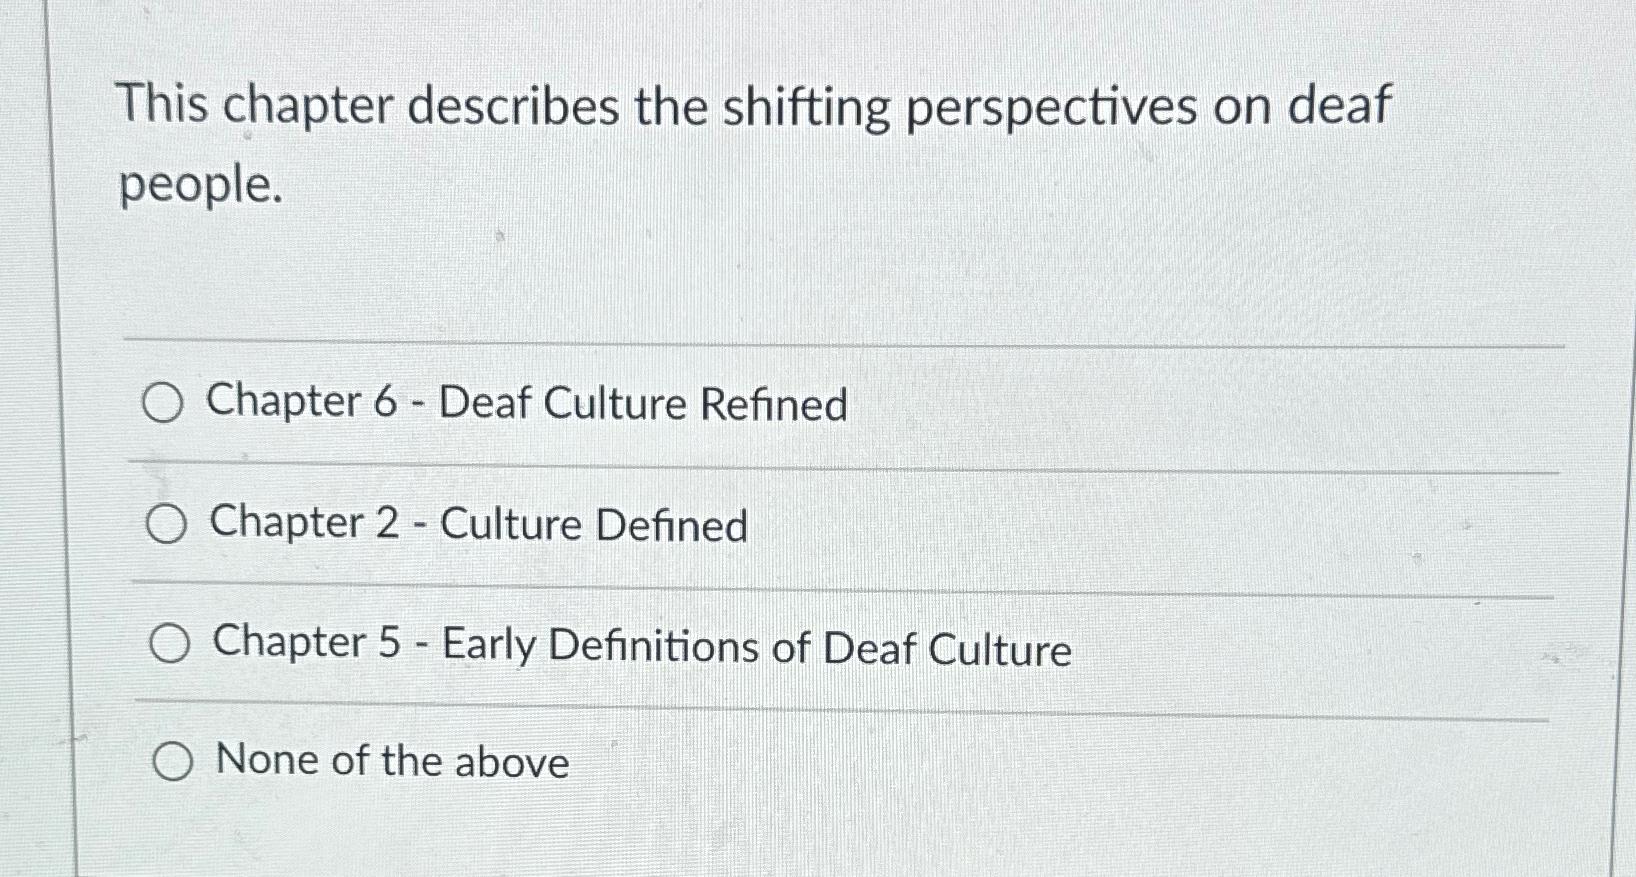Viewport: 1636px width, 877px height.
Task: Click the Chapter 2 answer label text
Action: coord(477,524)
